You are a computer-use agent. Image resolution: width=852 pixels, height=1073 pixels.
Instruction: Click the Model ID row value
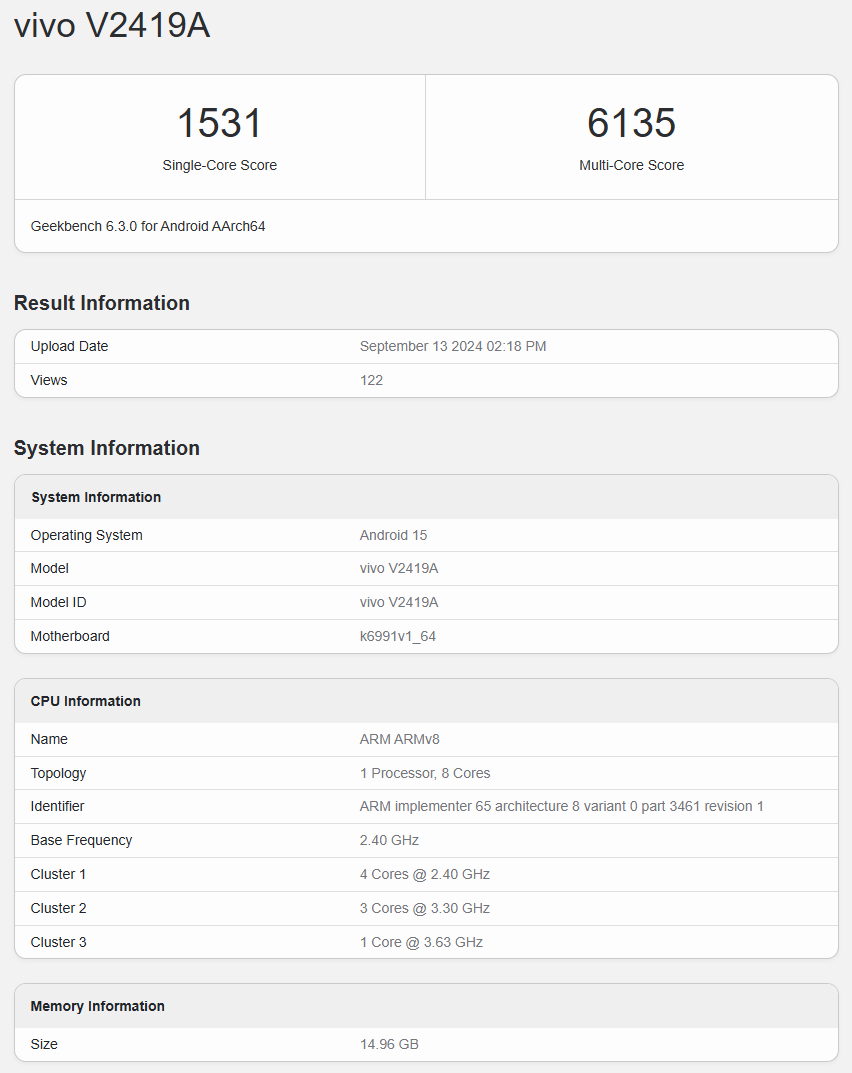pos(398,602)
